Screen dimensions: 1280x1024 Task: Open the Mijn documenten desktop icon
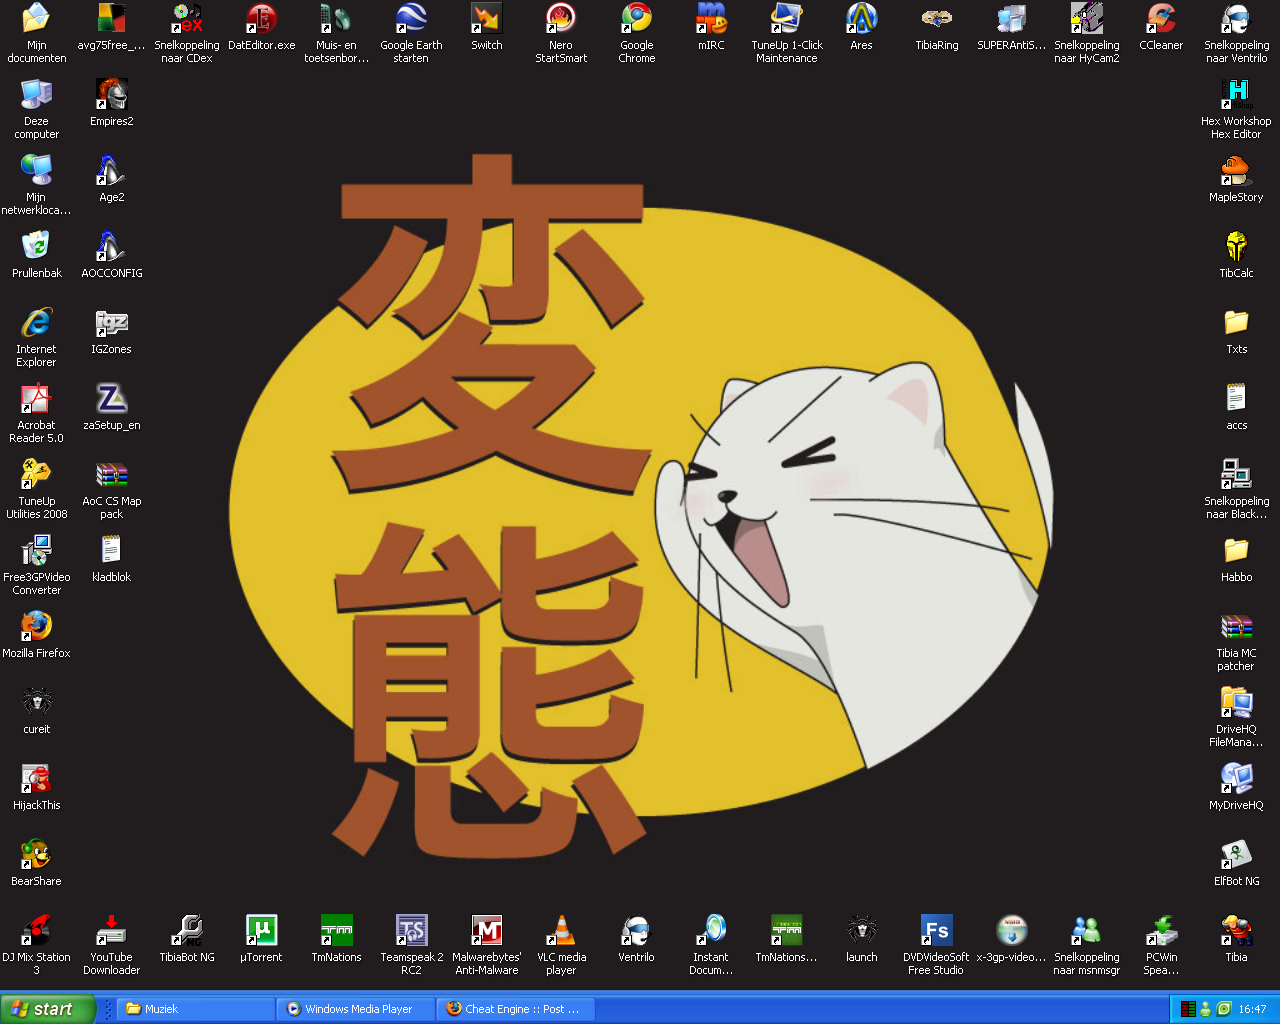(x=36, y=18)
